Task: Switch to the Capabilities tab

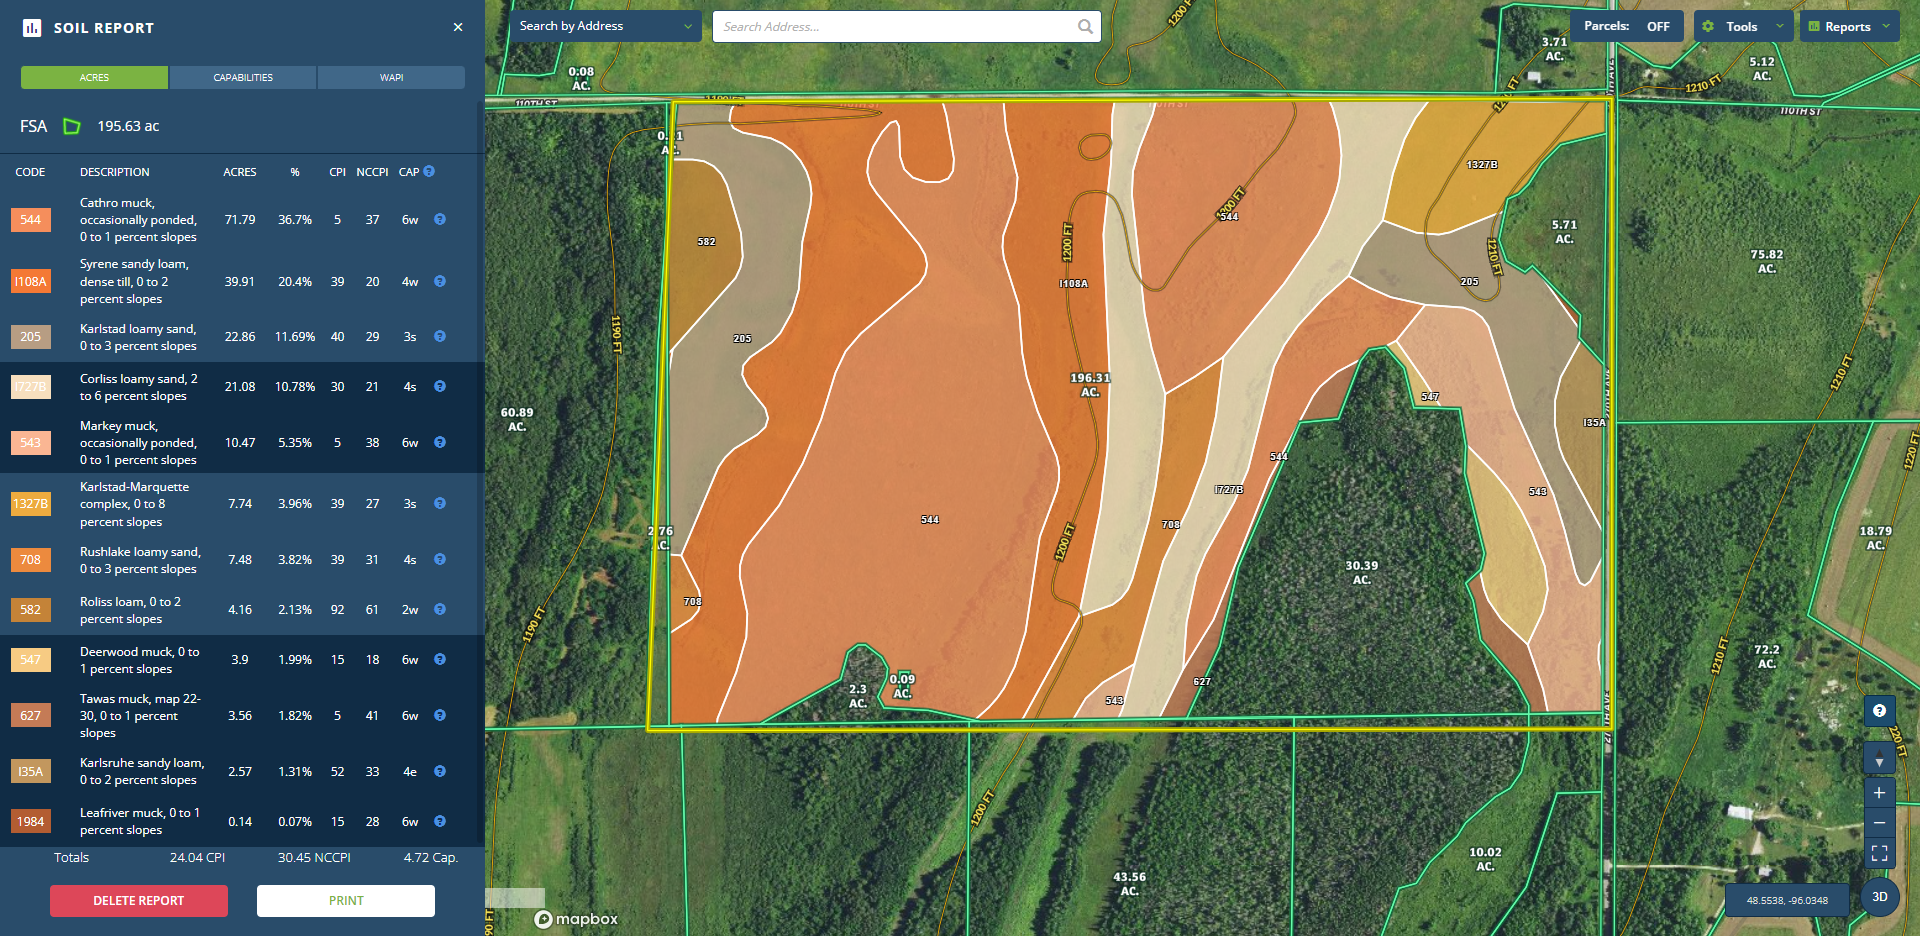Action: 243,78
